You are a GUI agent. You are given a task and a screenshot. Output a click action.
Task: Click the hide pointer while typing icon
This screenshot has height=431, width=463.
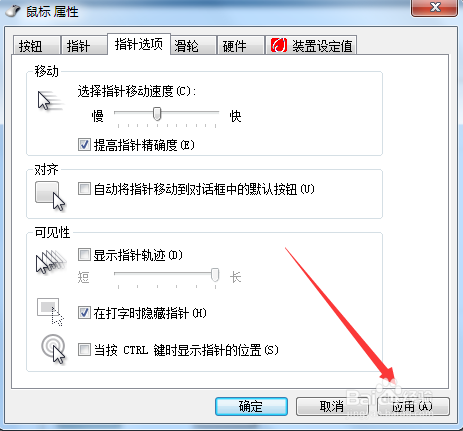click(50, 312)
